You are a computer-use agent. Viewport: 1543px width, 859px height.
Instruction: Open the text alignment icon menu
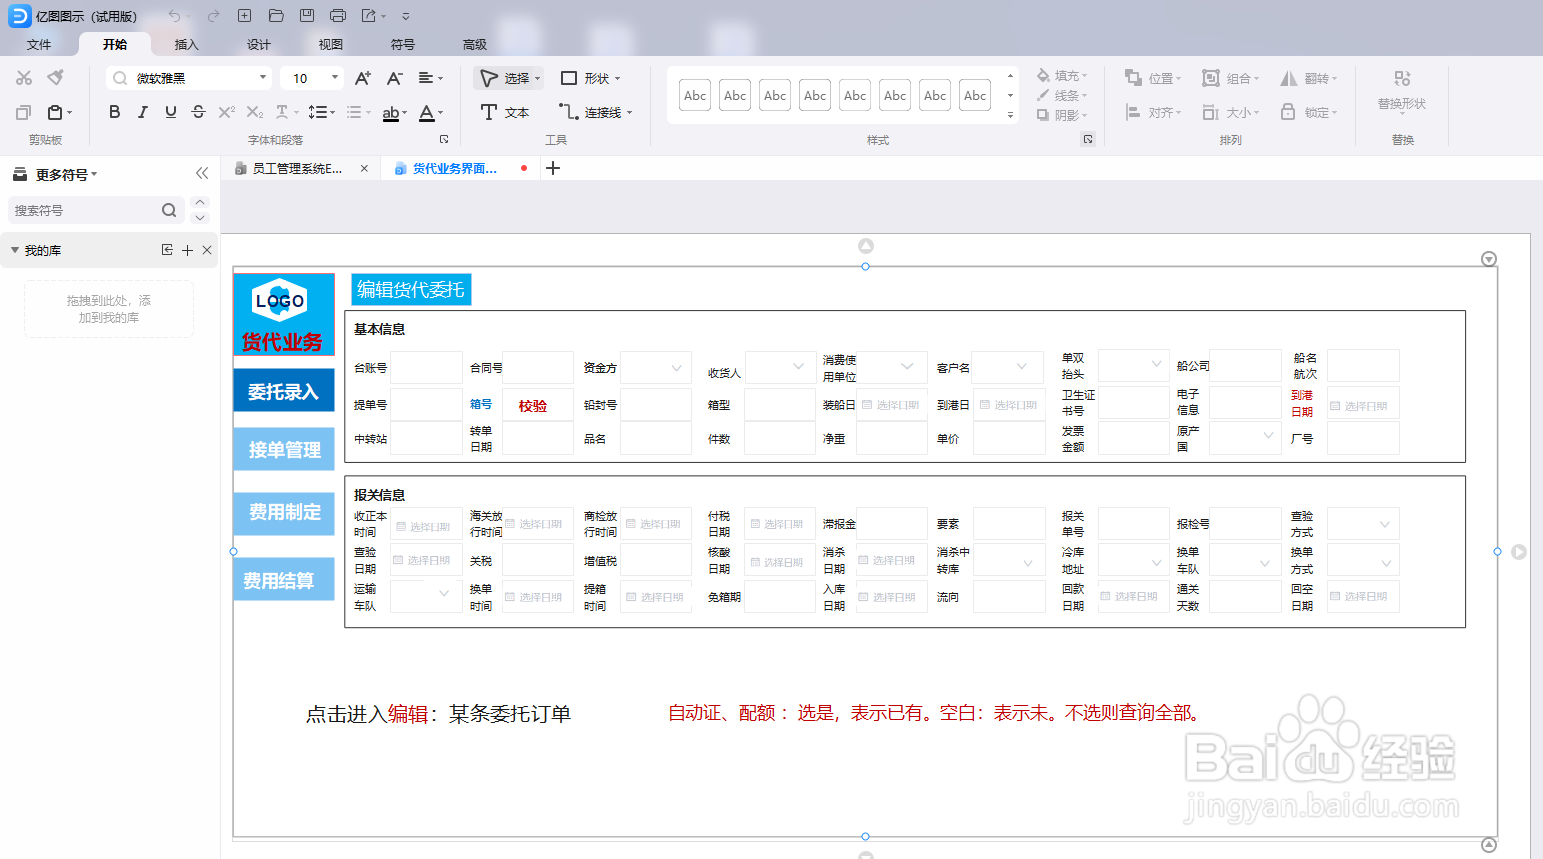pyautogui.click(x=430, y=78)
